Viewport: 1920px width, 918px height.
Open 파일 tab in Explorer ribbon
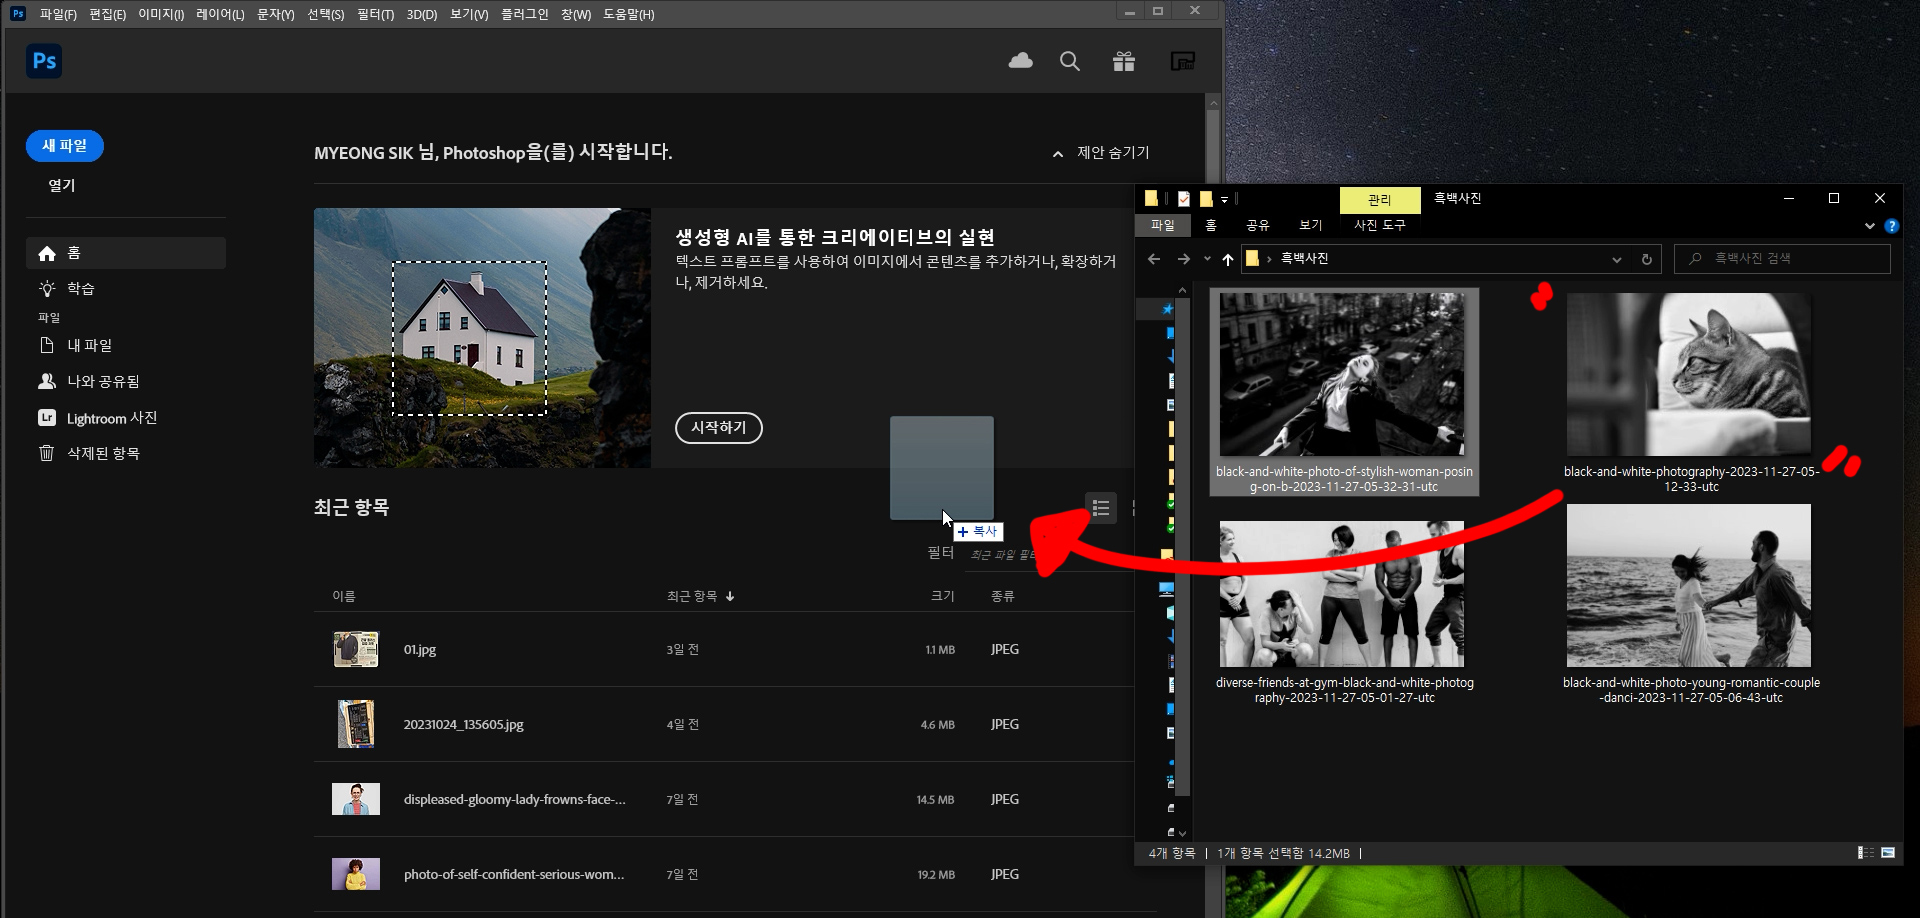(x=1162, y=226)
